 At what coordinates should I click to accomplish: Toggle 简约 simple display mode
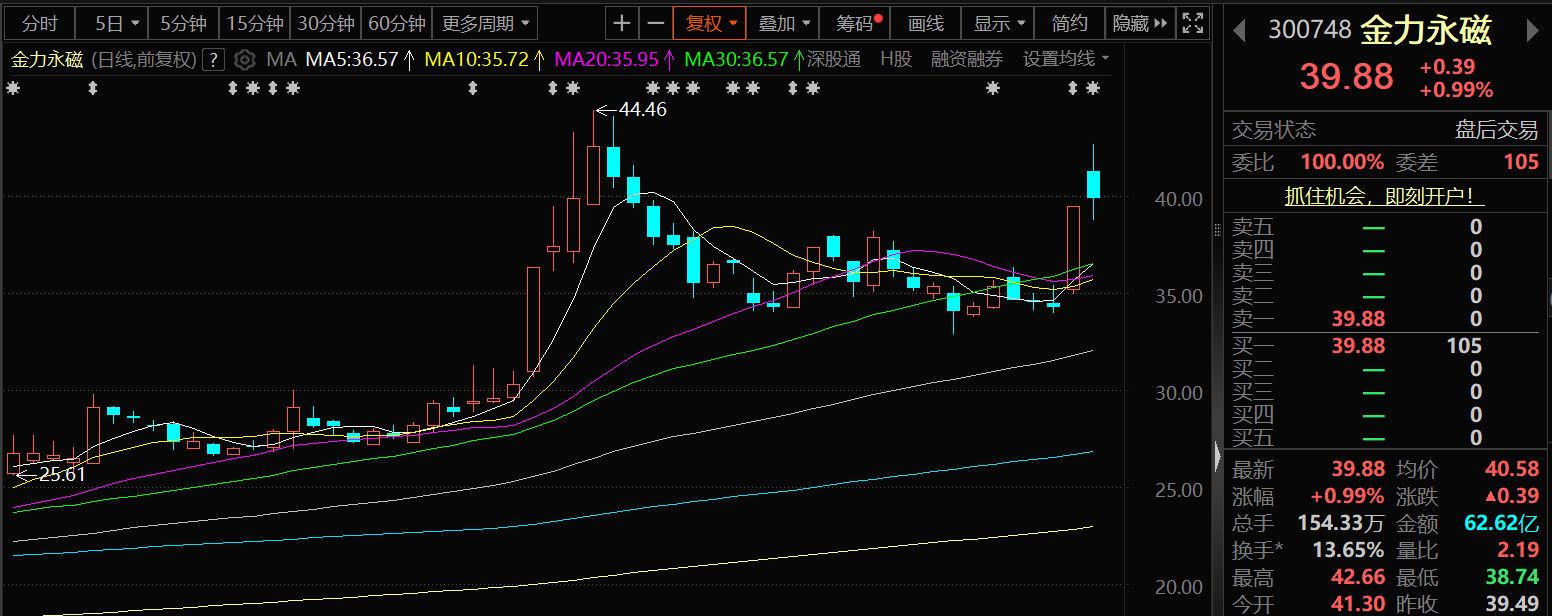pyautogui.click(x=1070, y=23)
